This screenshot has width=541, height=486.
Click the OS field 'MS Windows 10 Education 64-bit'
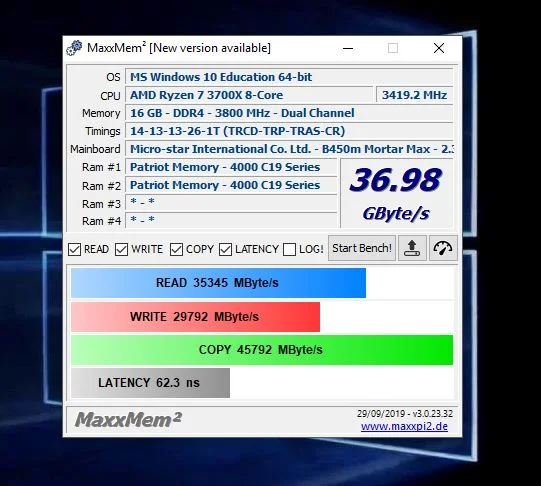[289, 77]
